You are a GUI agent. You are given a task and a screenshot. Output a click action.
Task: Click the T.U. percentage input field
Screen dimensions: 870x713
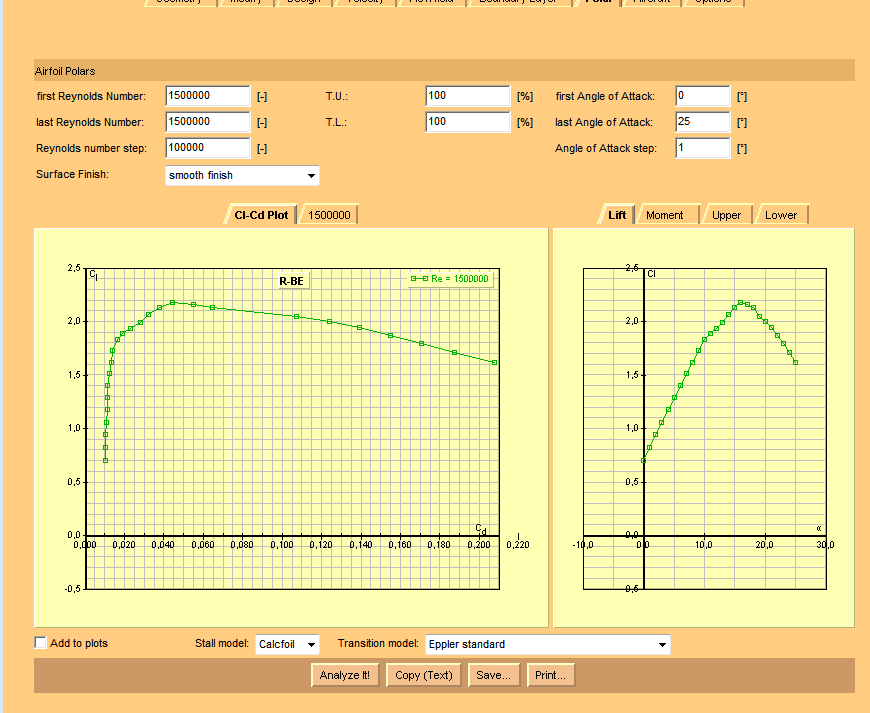(467, 96)
